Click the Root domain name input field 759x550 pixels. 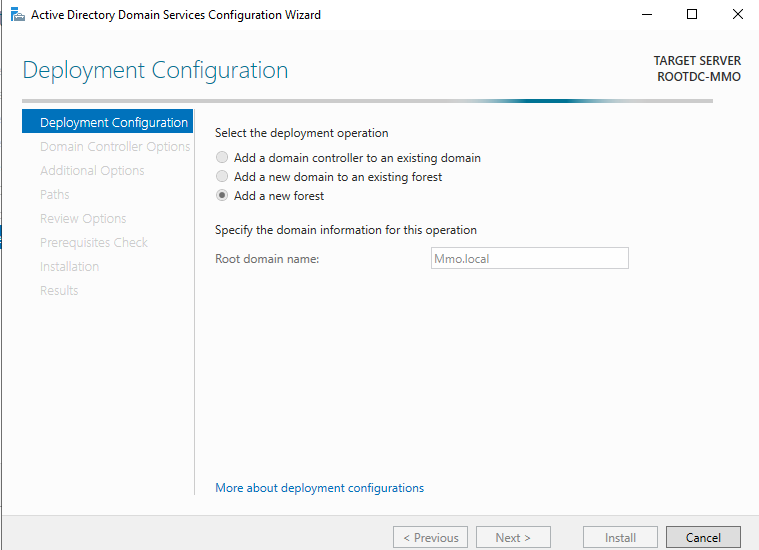click(x=530, y=258)
